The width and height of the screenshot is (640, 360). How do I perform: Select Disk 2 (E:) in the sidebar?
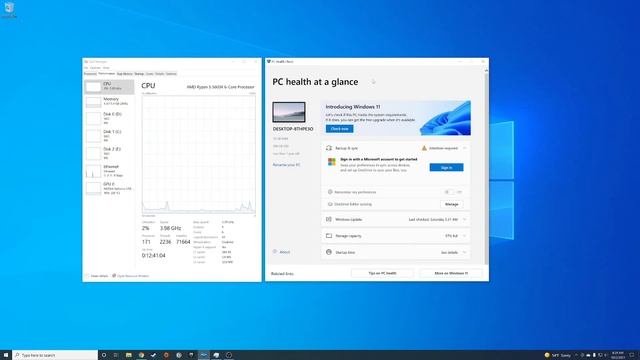coord(109,153)
